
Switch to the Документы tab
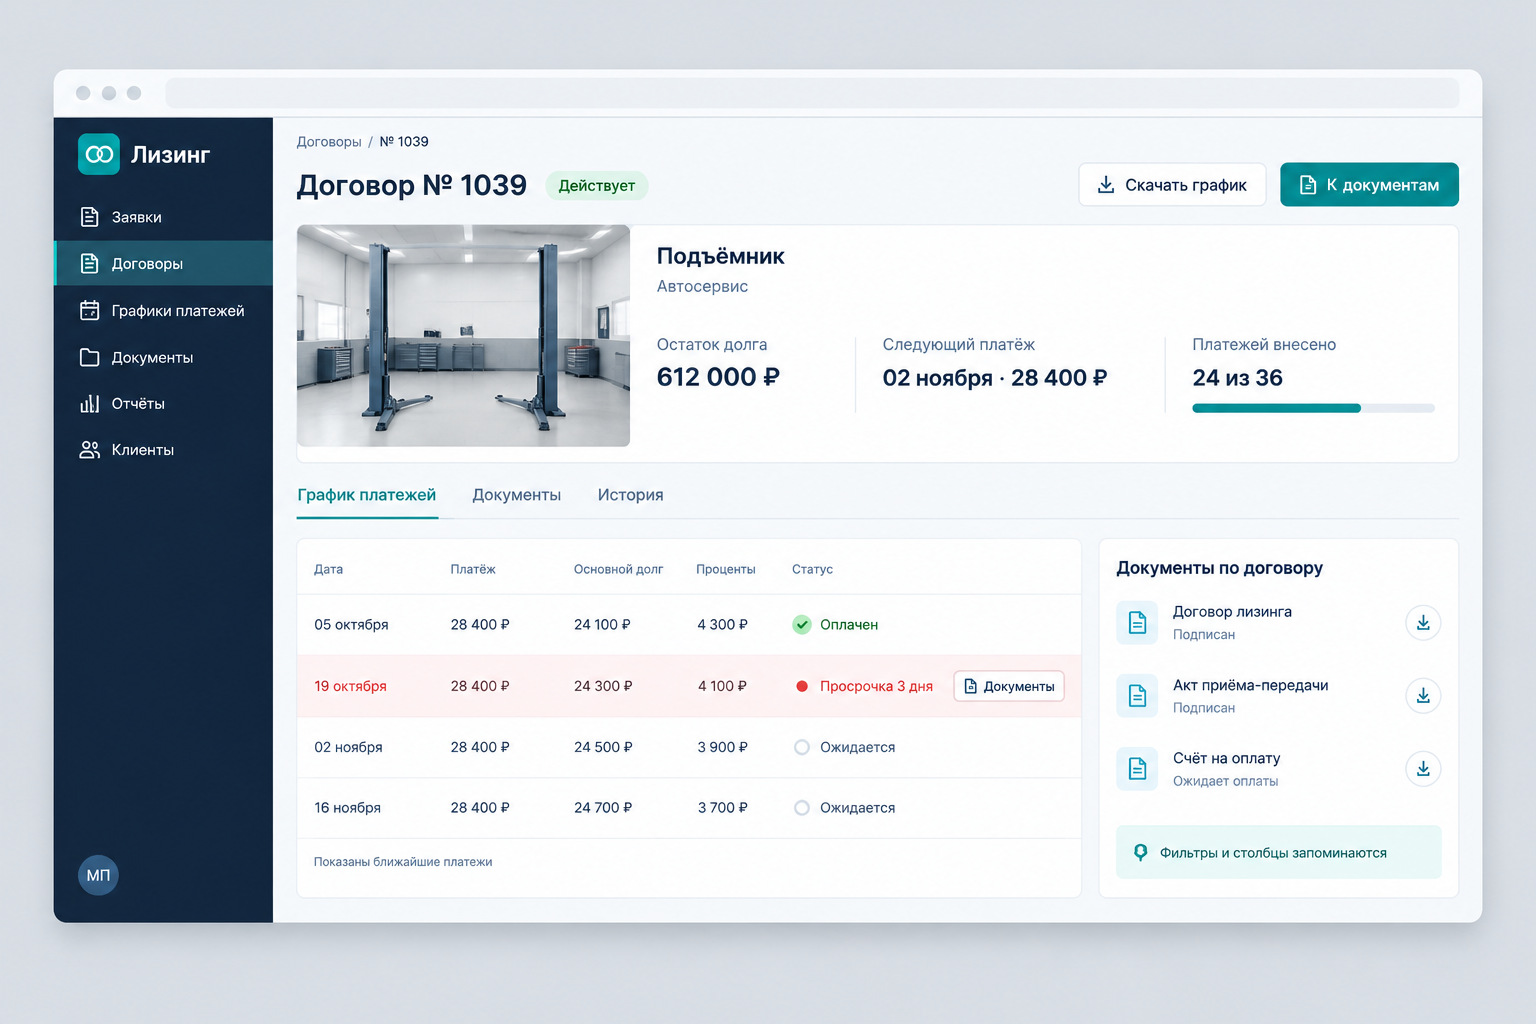pyautogui.click(x=517, y=495)
